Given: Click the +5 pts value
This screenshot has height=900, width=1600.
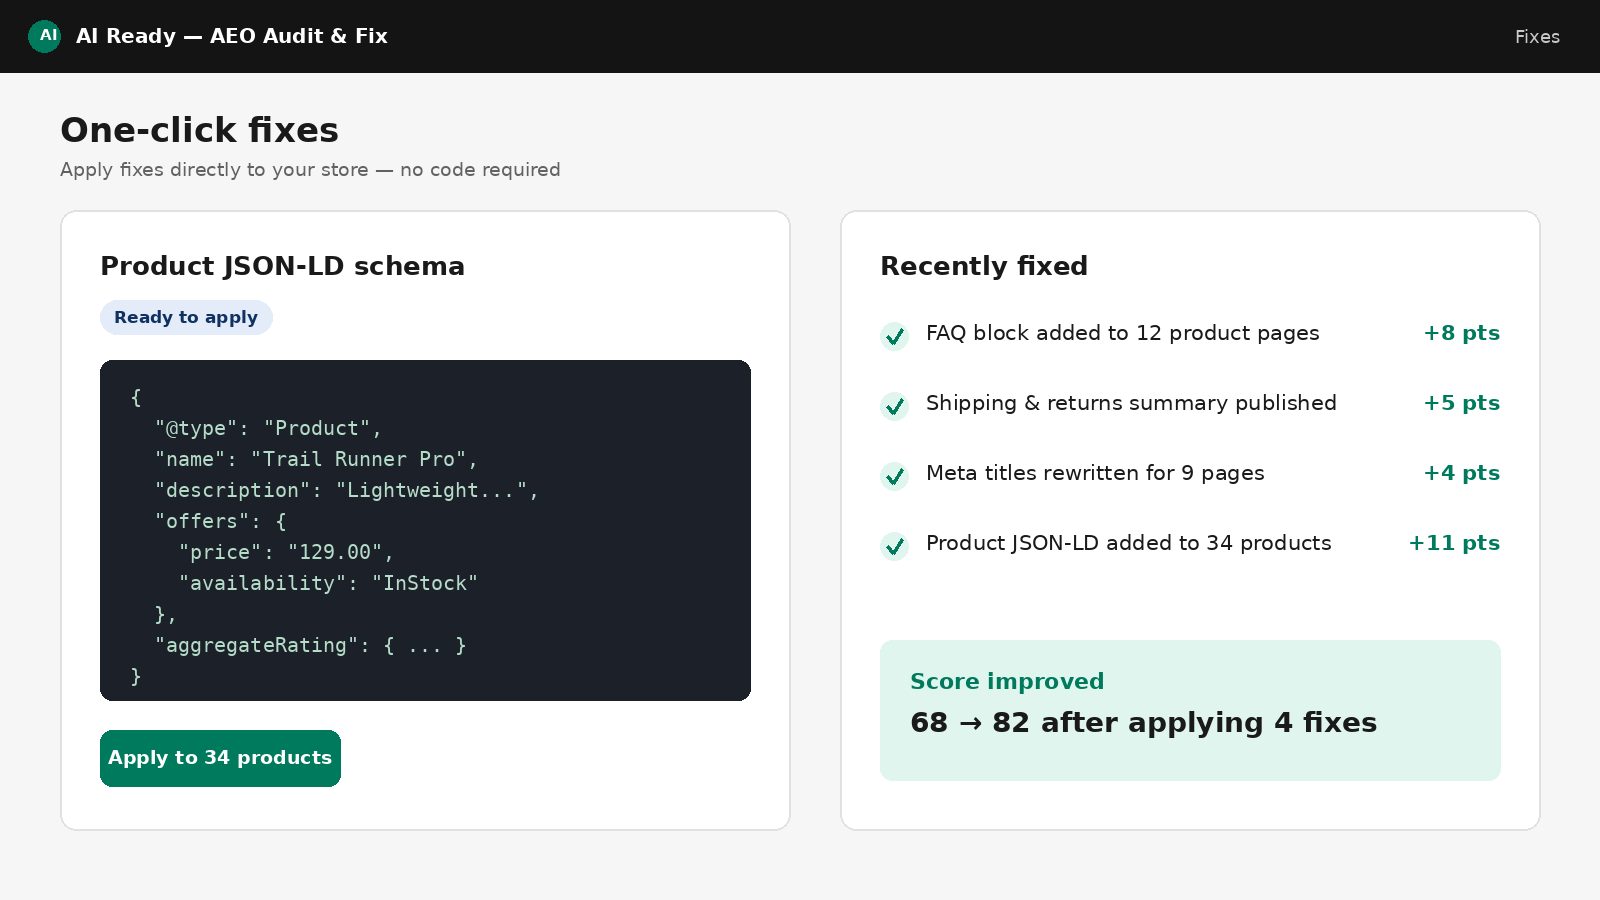Looking at the screenshot, I should pyautogui.click(x=1462, y=403).
